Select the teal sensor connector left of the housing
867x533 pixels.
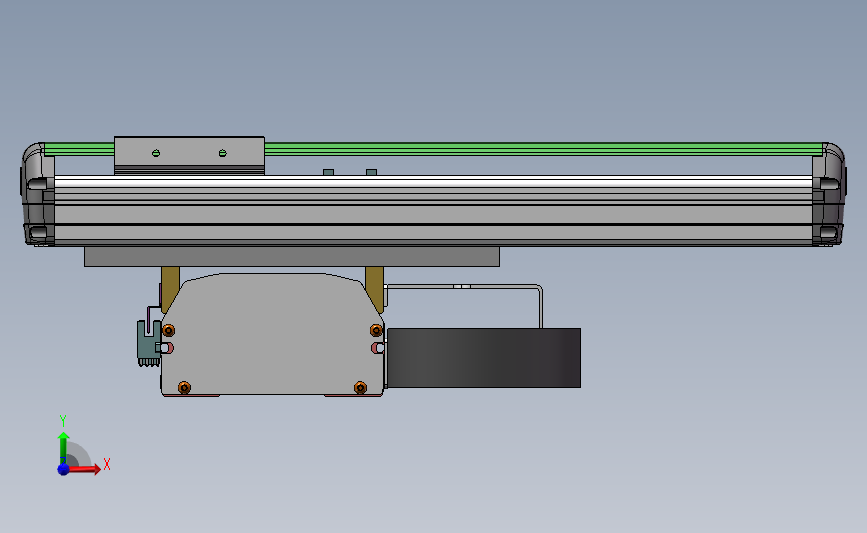click(x=149, y=343)
